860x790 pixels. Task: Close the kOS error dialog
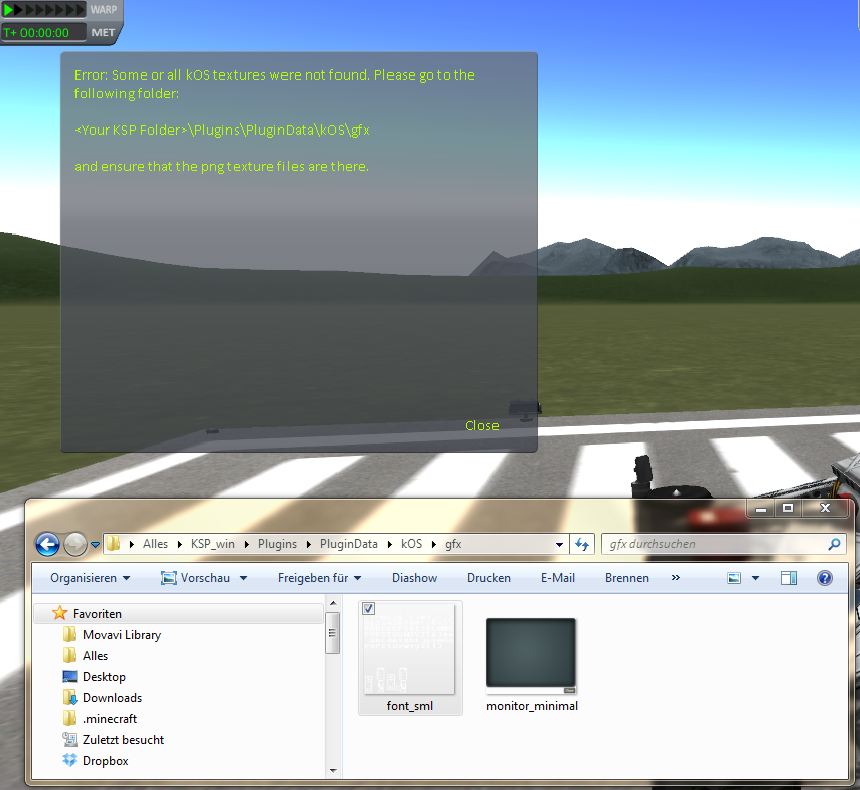[481, 426]
